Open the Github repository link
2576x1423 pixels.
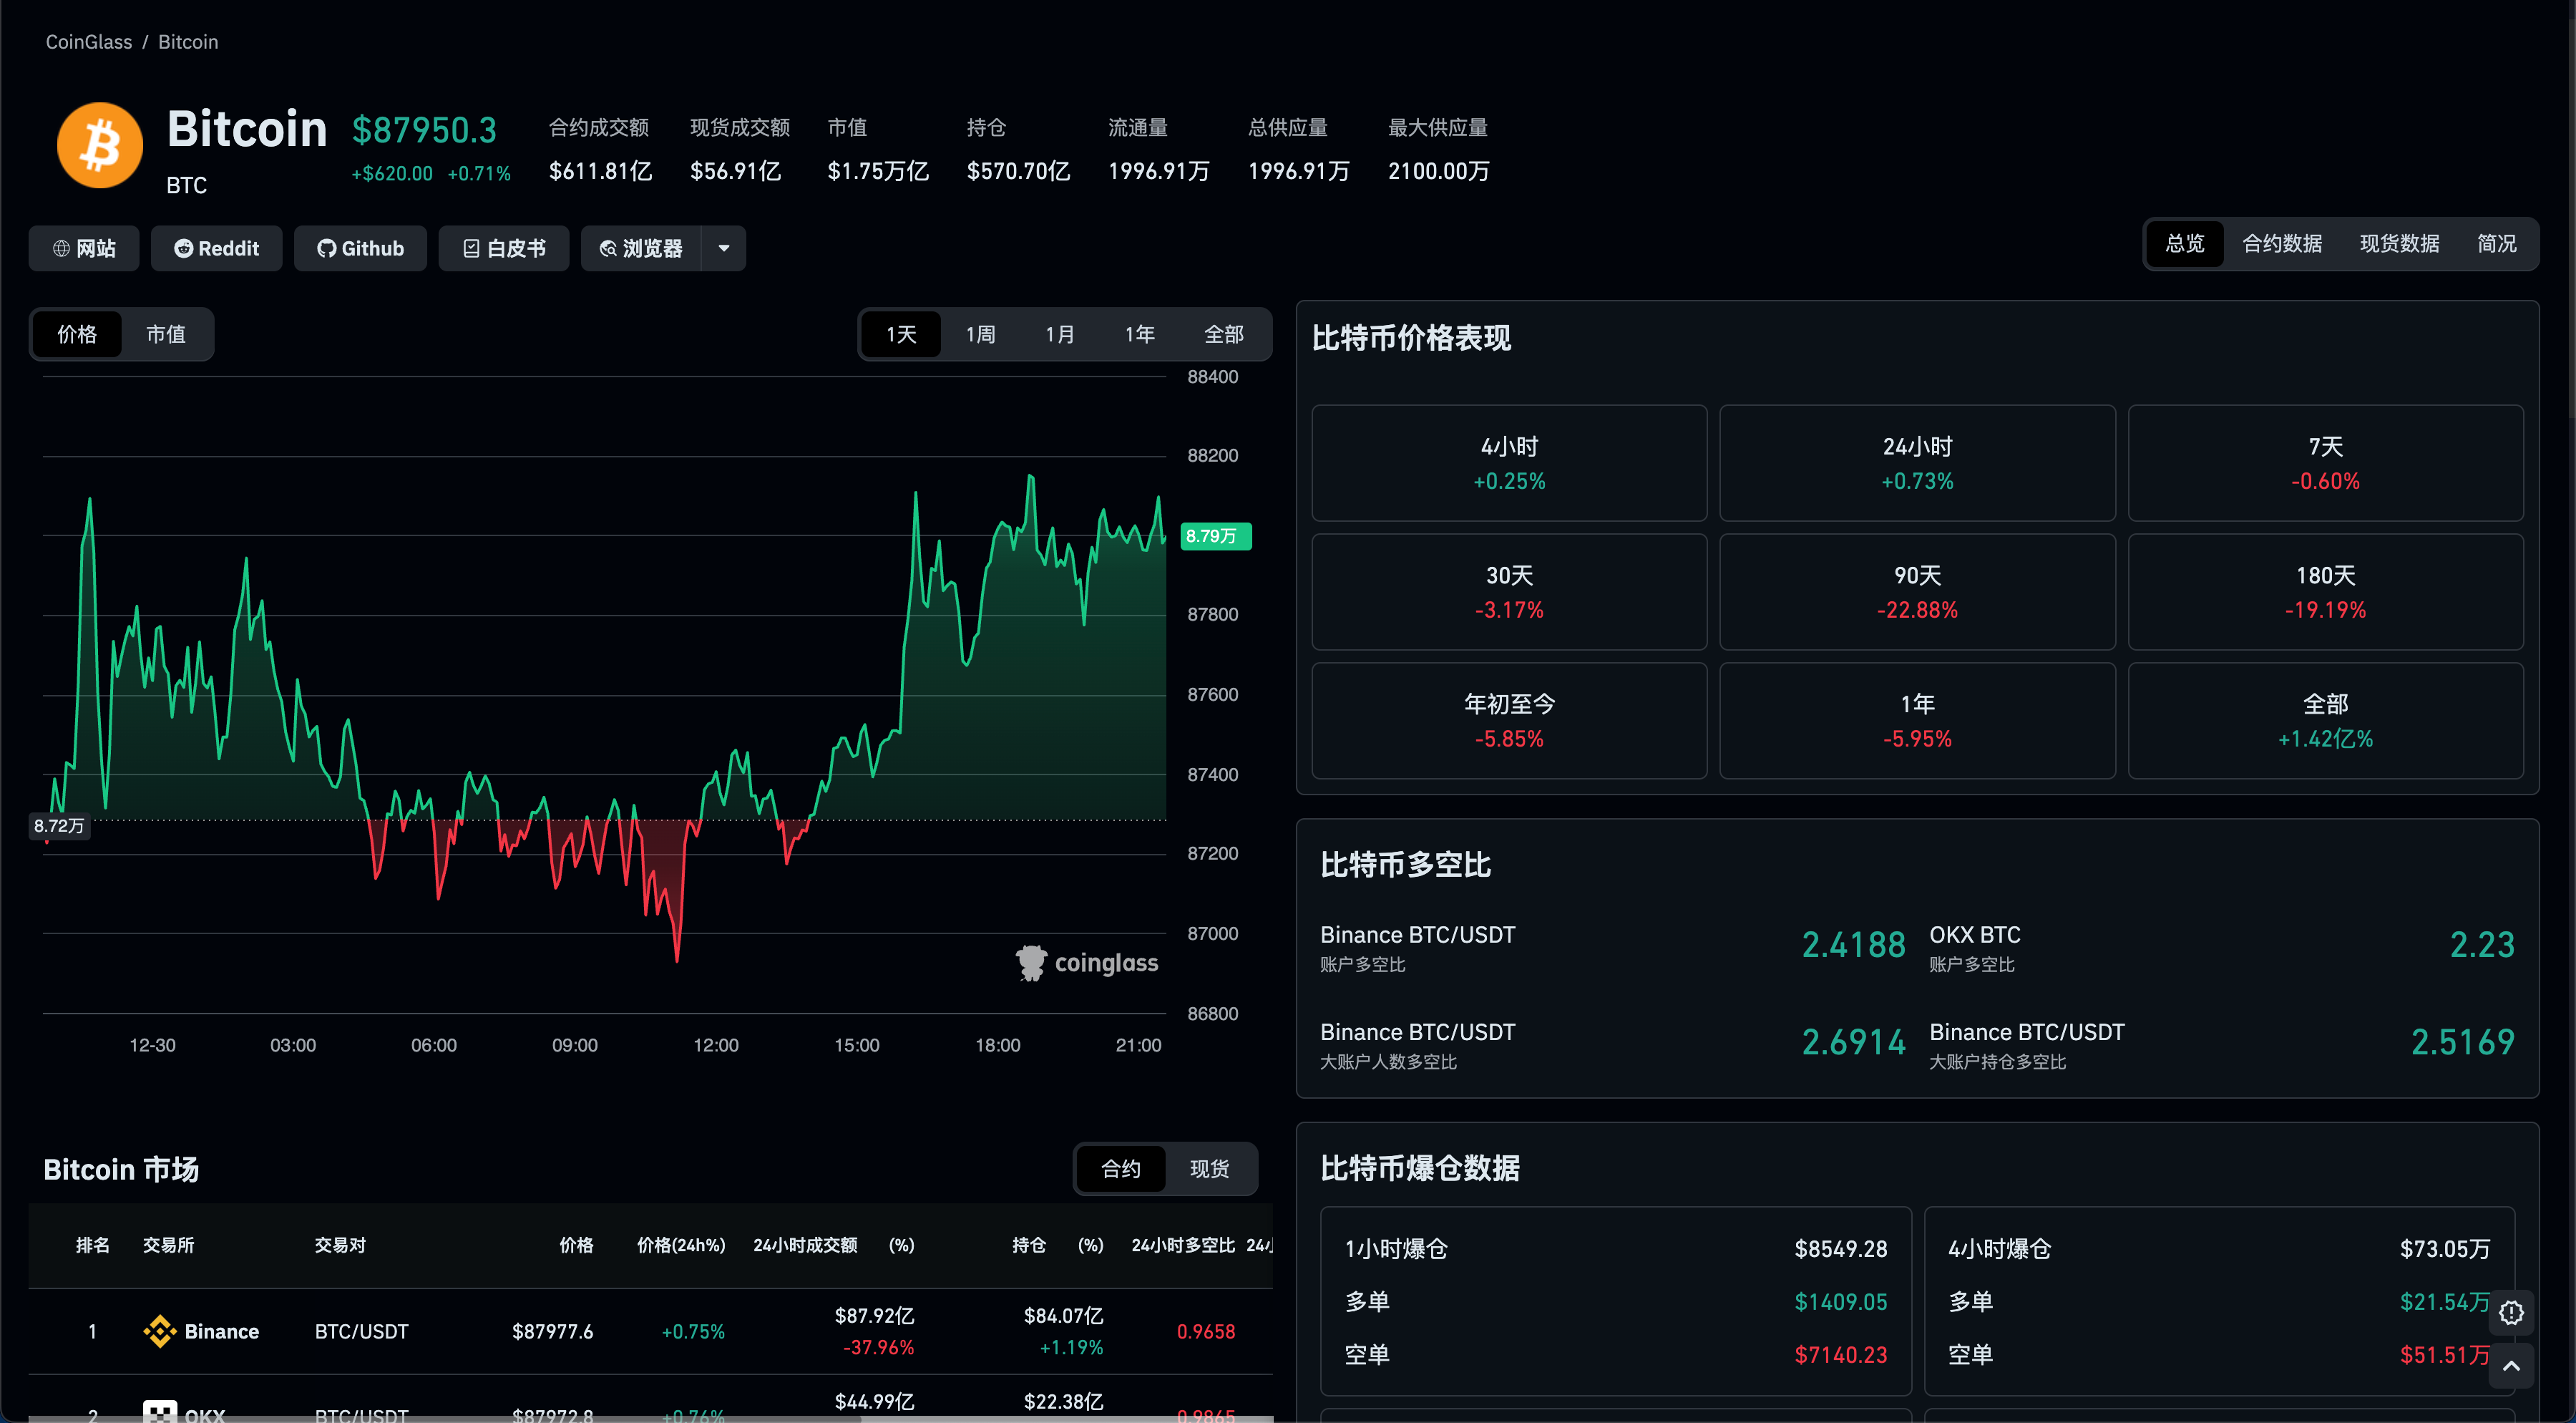360,248
